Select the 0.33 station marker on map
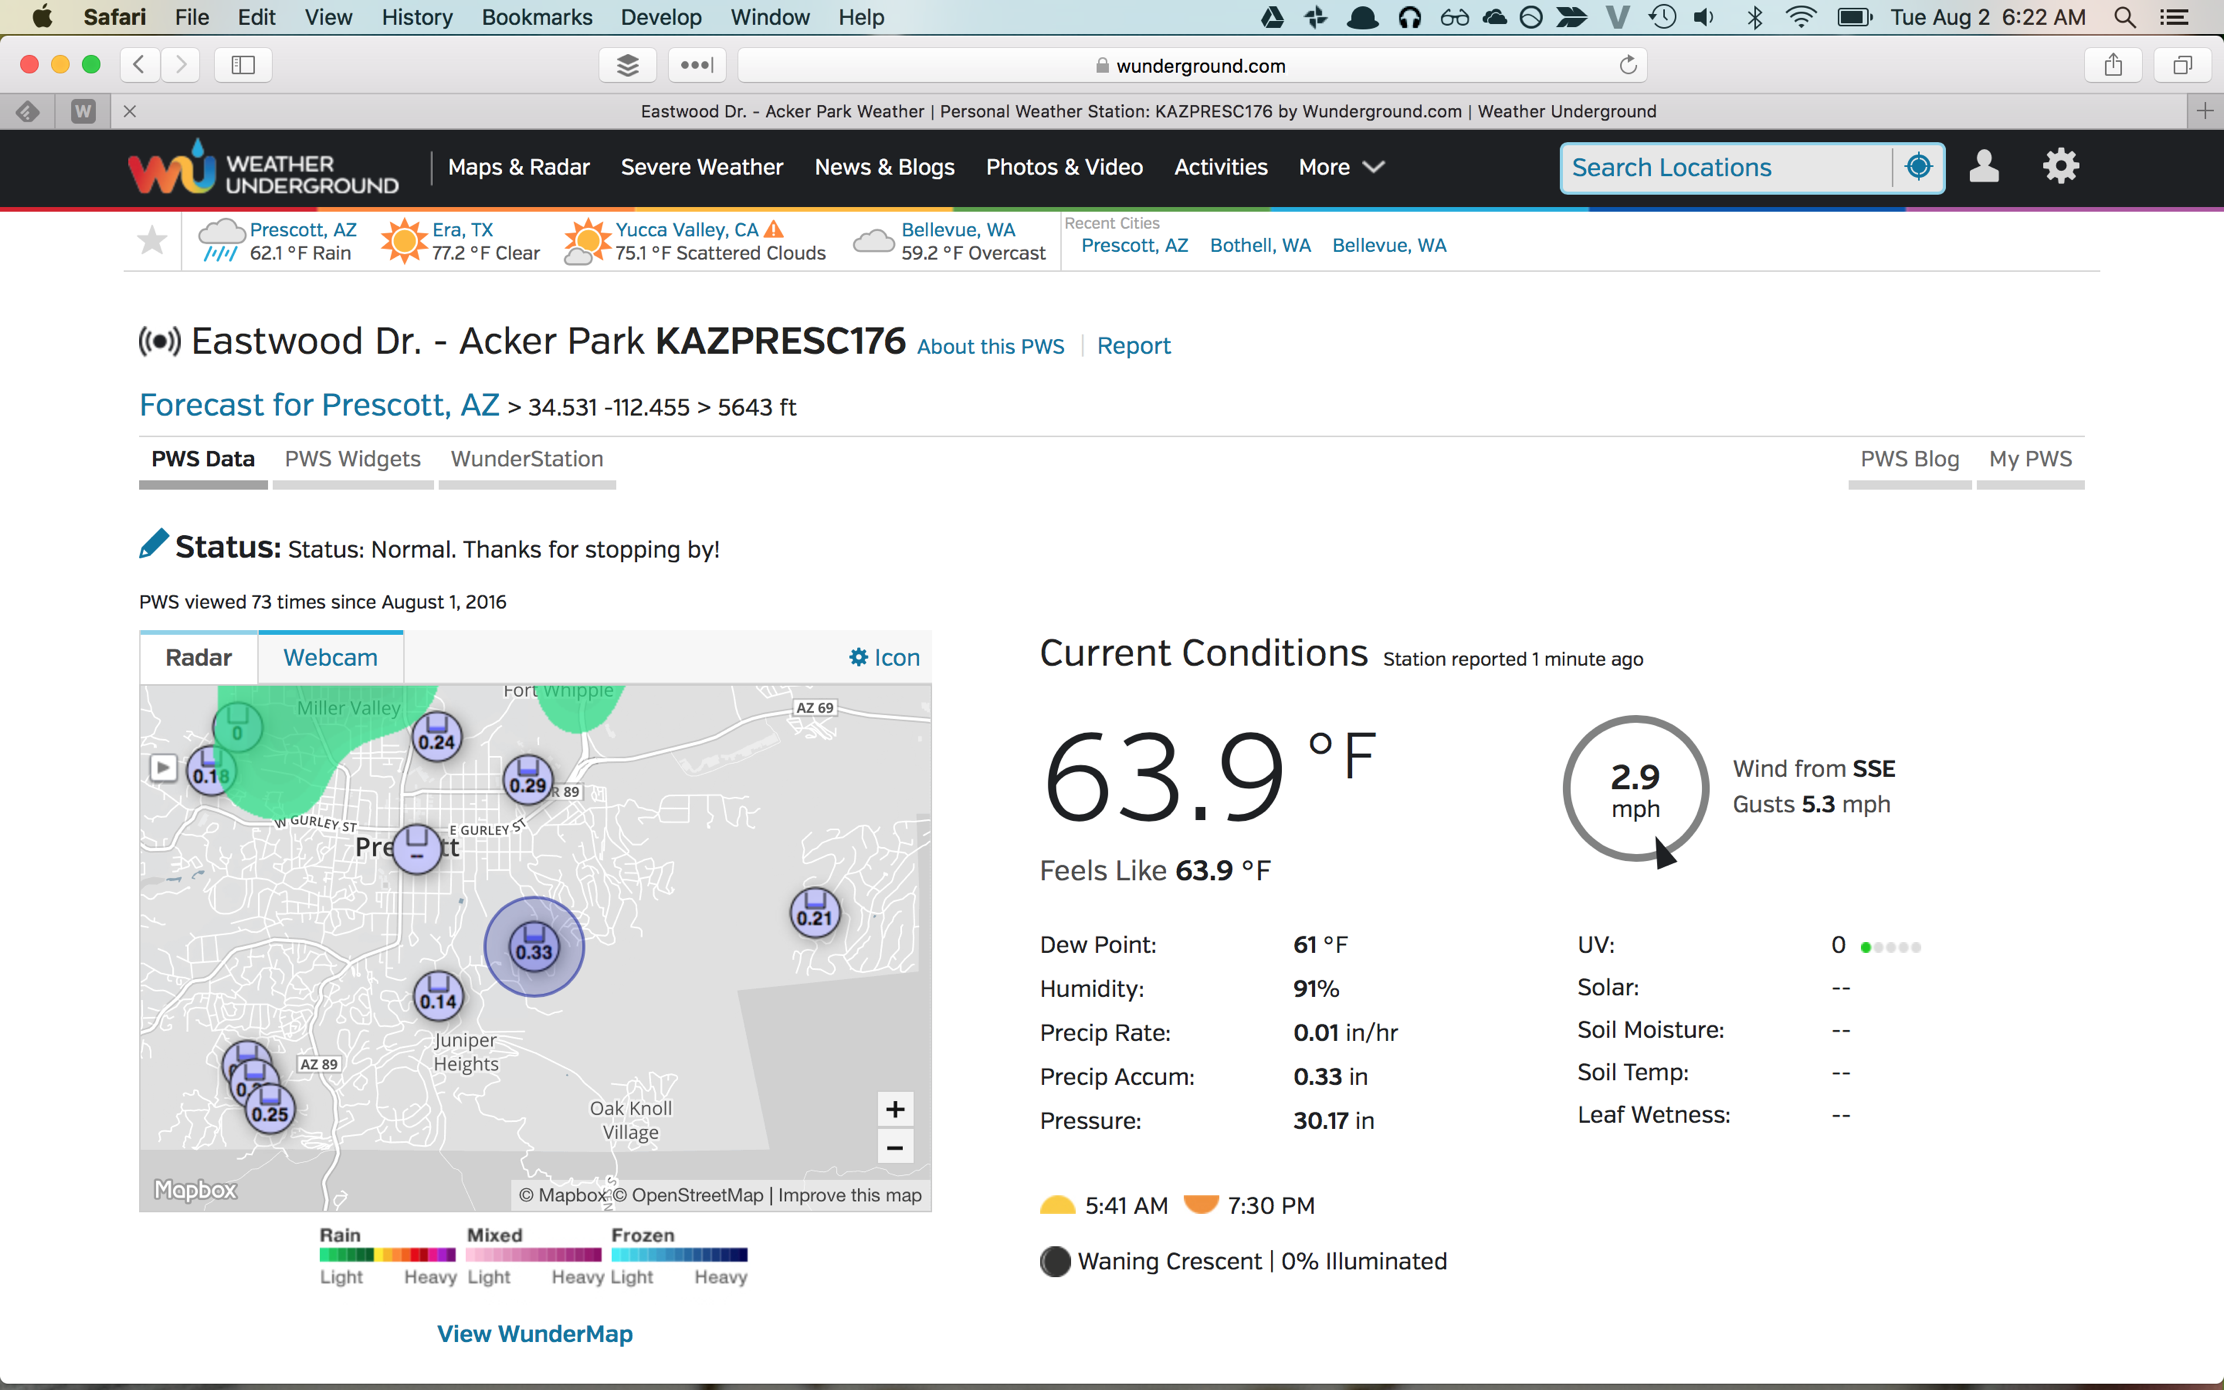2224x1390 pixels. coord(534,946)
